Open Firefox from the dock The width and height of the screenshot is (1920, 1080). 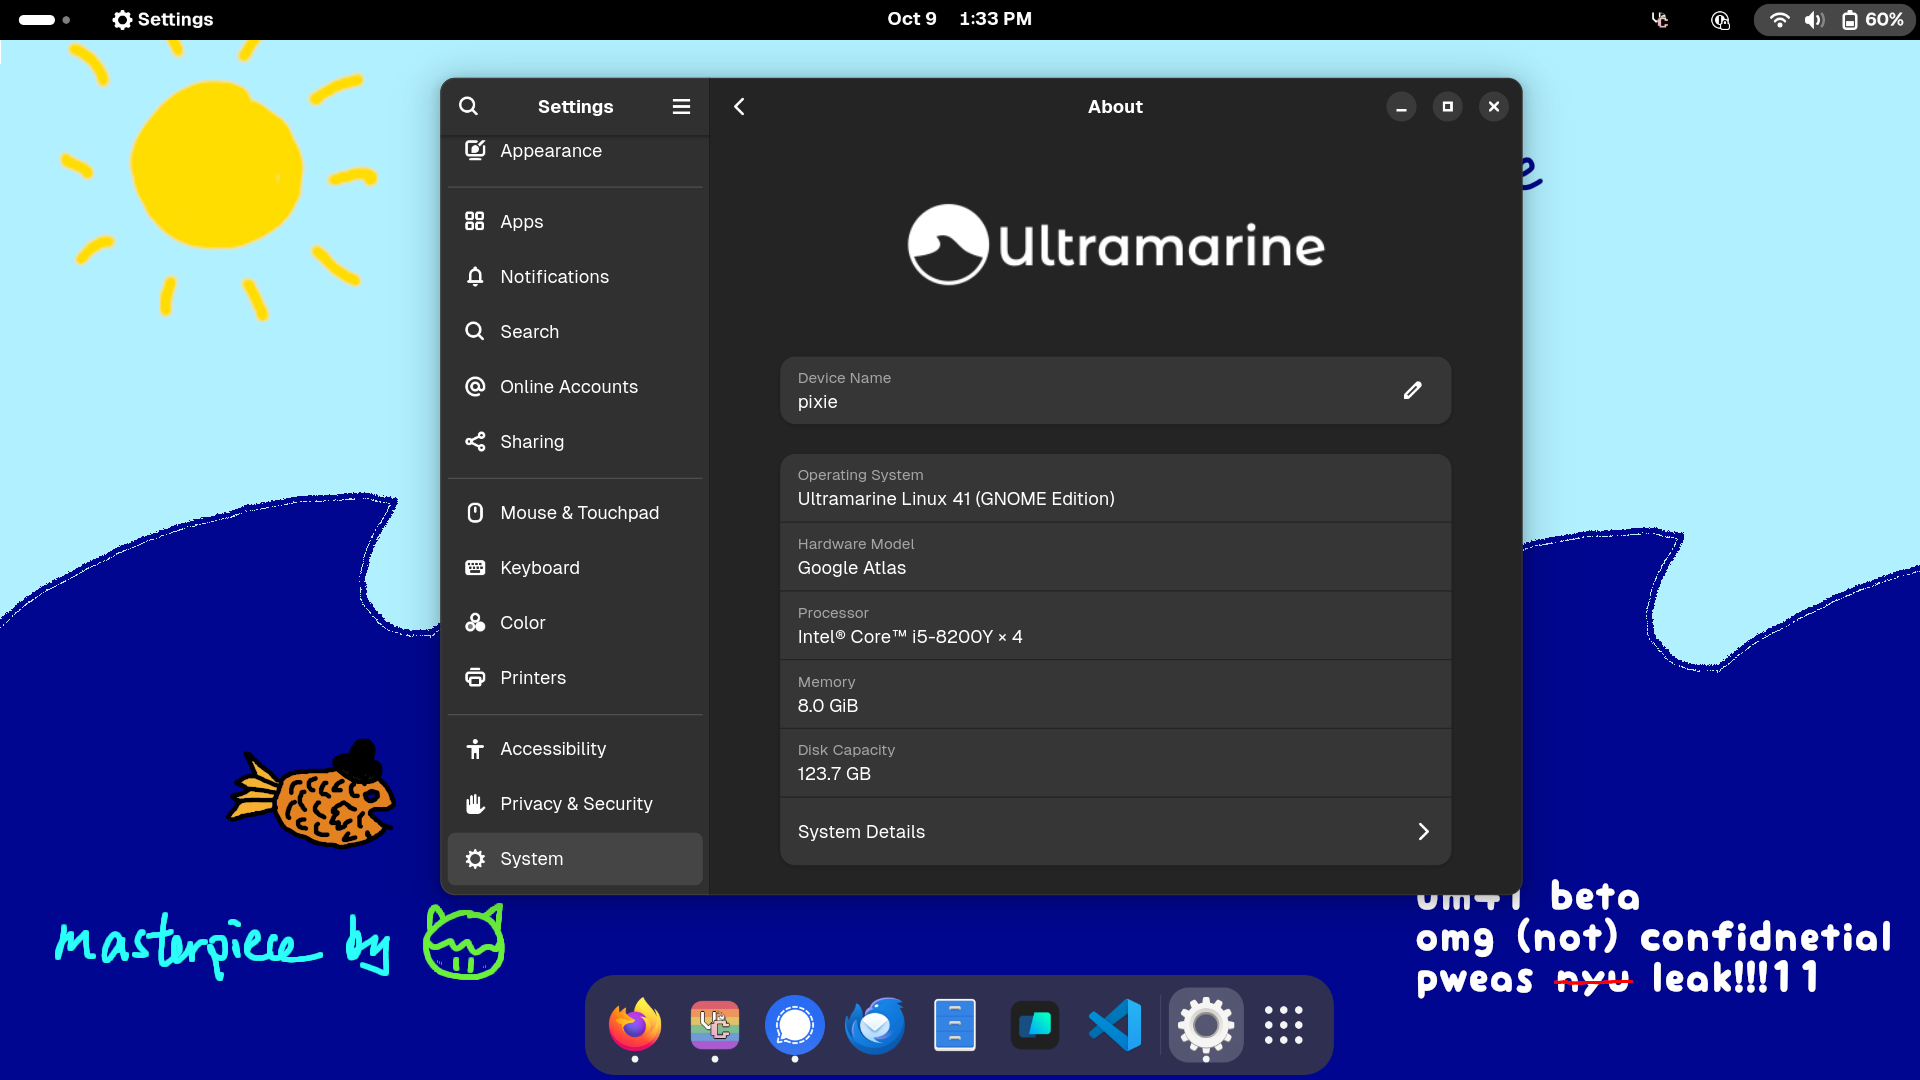click(635, 1025)
